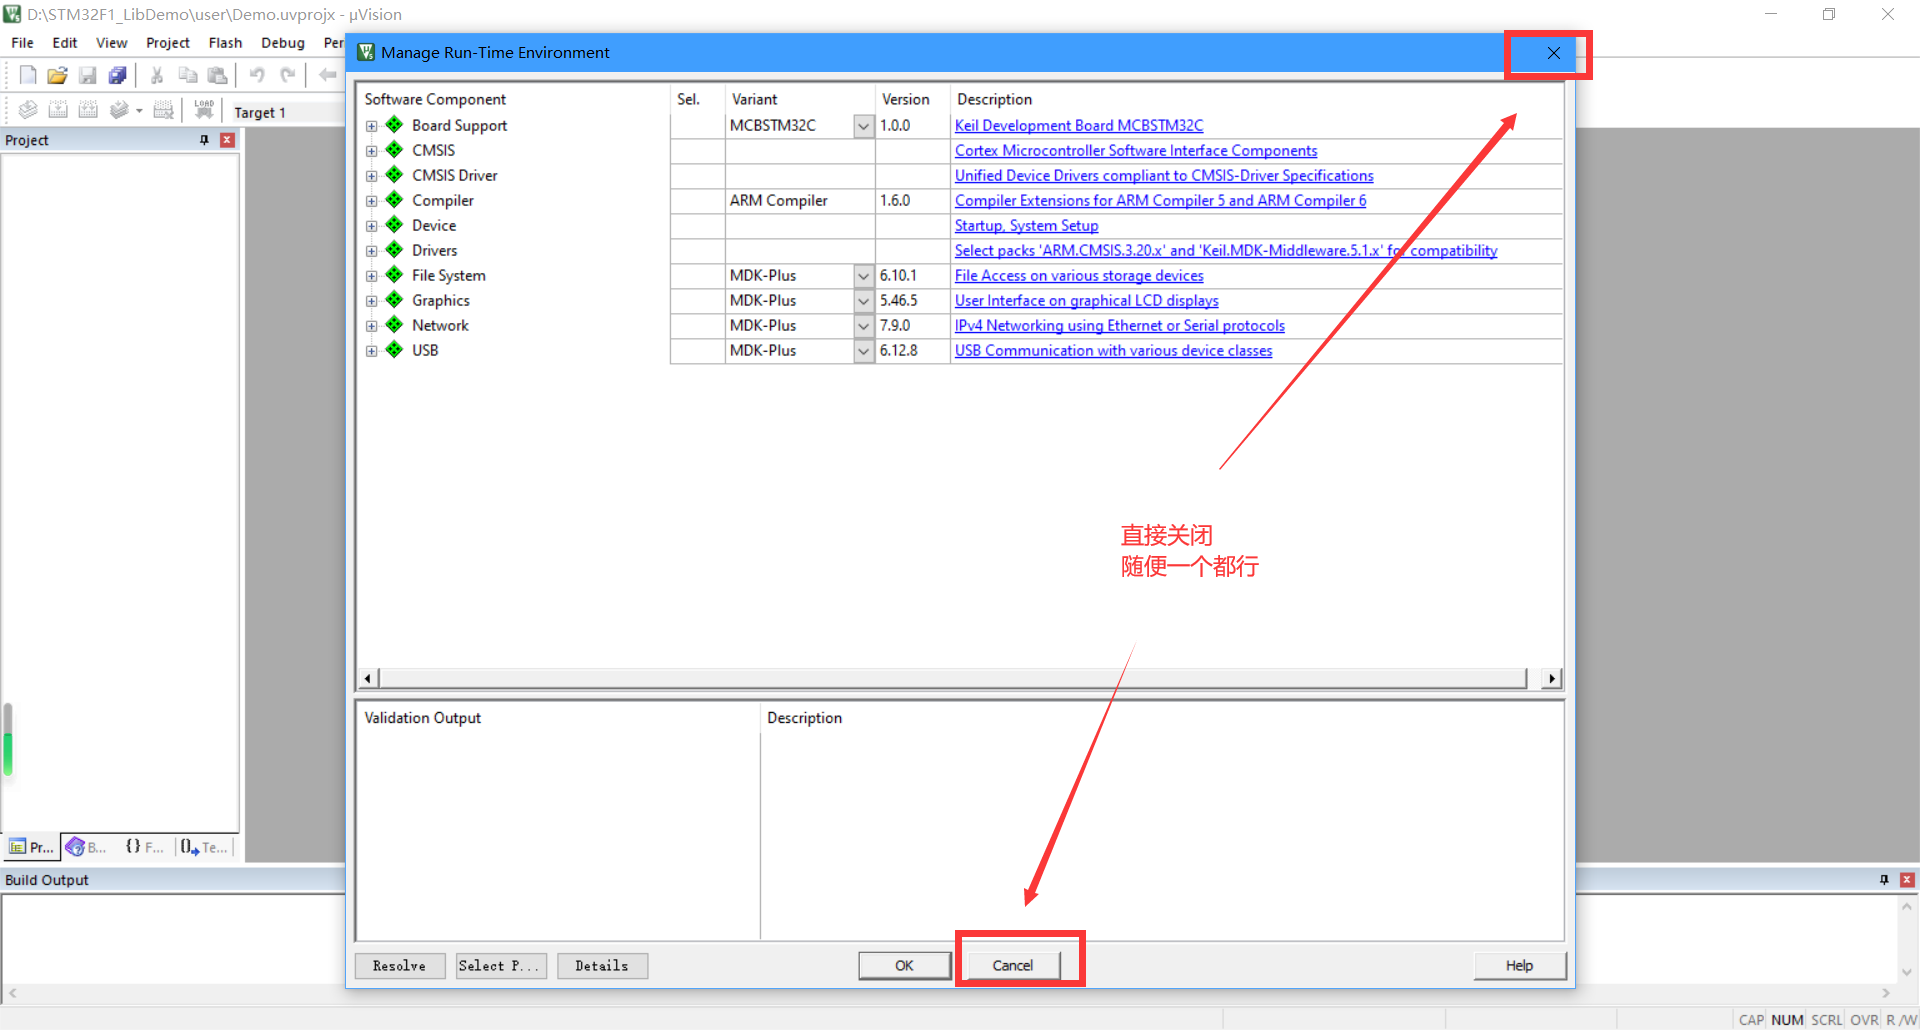Image resolution: width=1920 pixels, height=1030 pixels.
Task: Expand the Device tree node
Action: click(x=372, y=226)
